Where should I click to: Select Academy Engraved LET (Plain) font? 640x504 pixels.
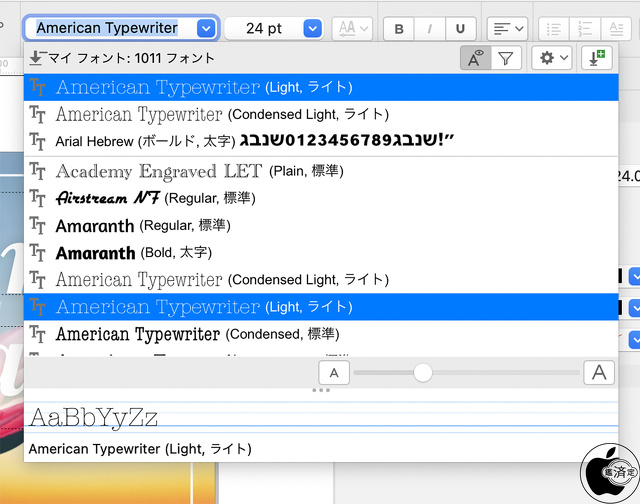click(x=321, y=171)
